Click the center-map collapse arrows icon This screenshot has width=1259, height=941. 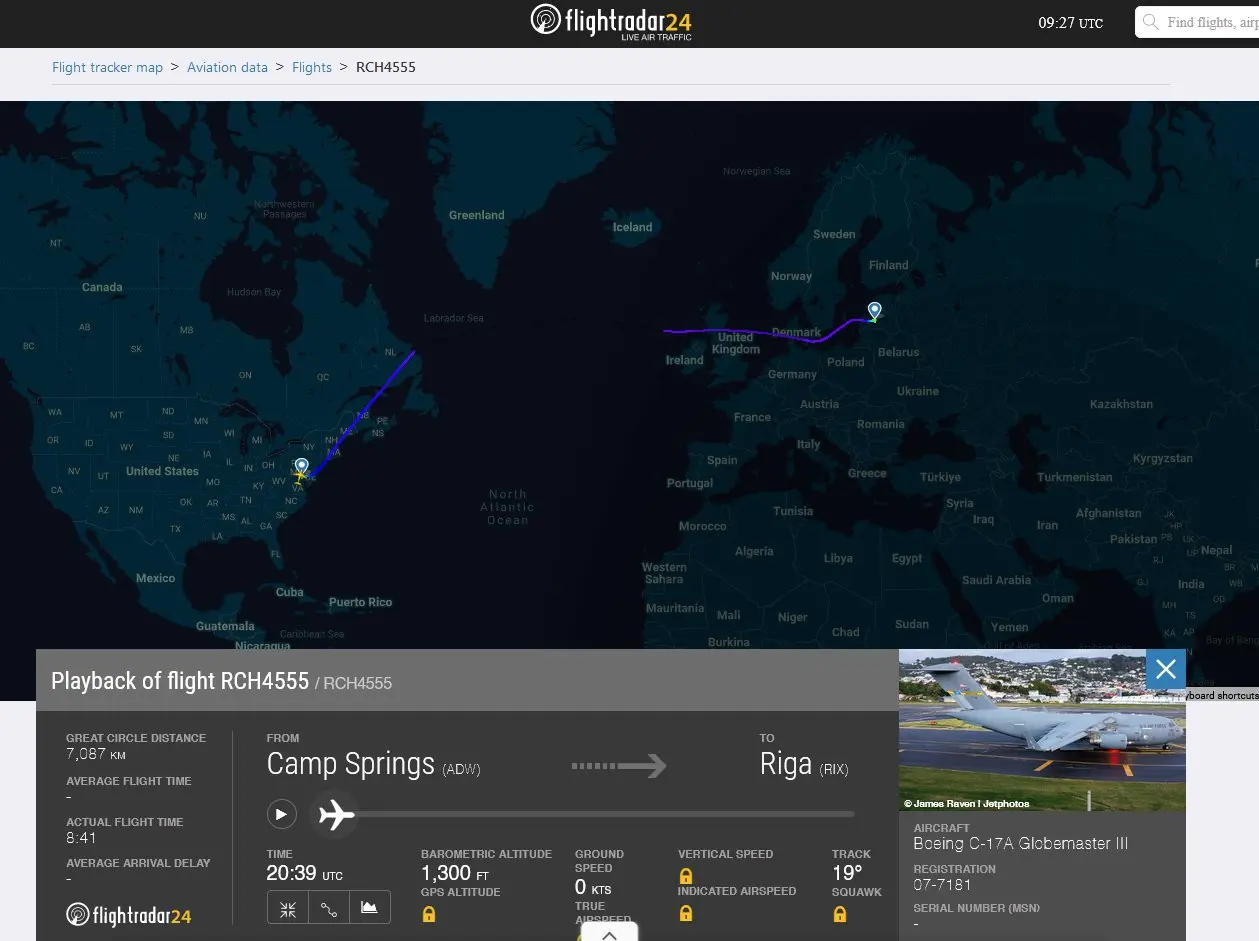288,908
